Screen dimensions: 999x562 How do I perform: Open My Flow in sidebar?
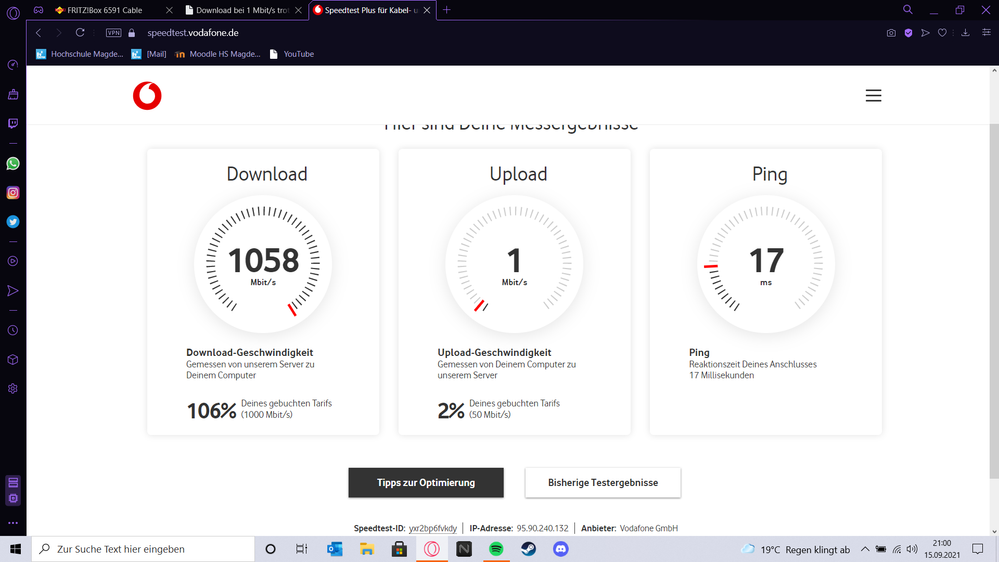13,291
